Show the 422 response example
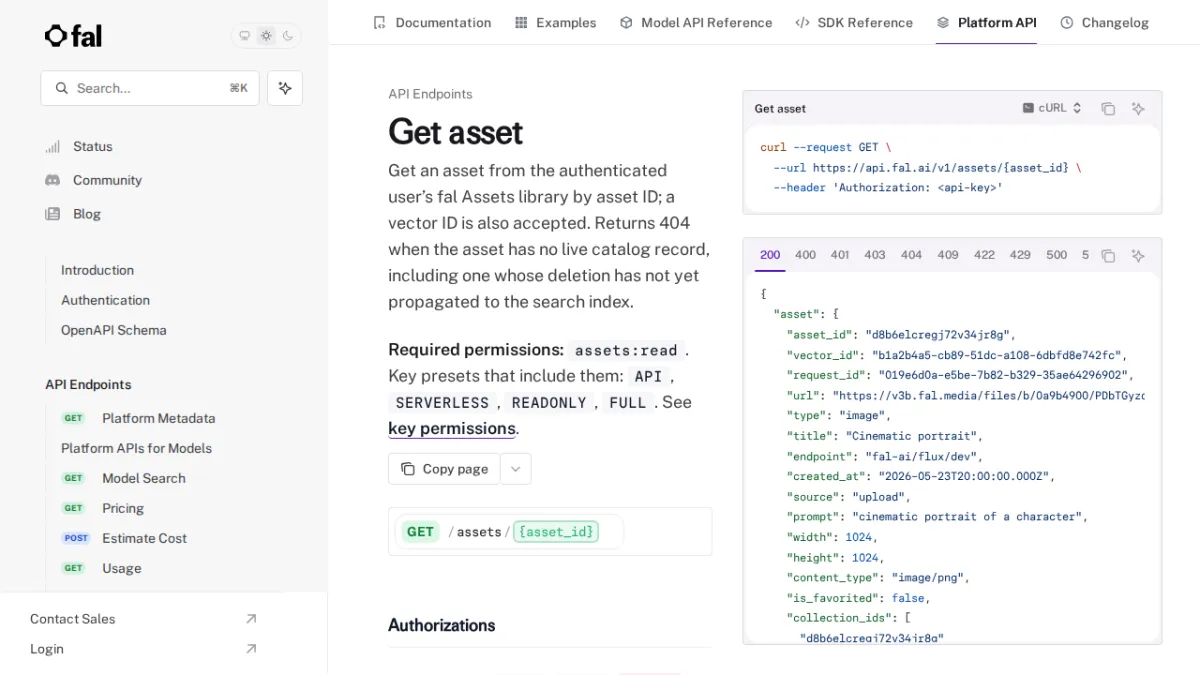 click(984, 255)
